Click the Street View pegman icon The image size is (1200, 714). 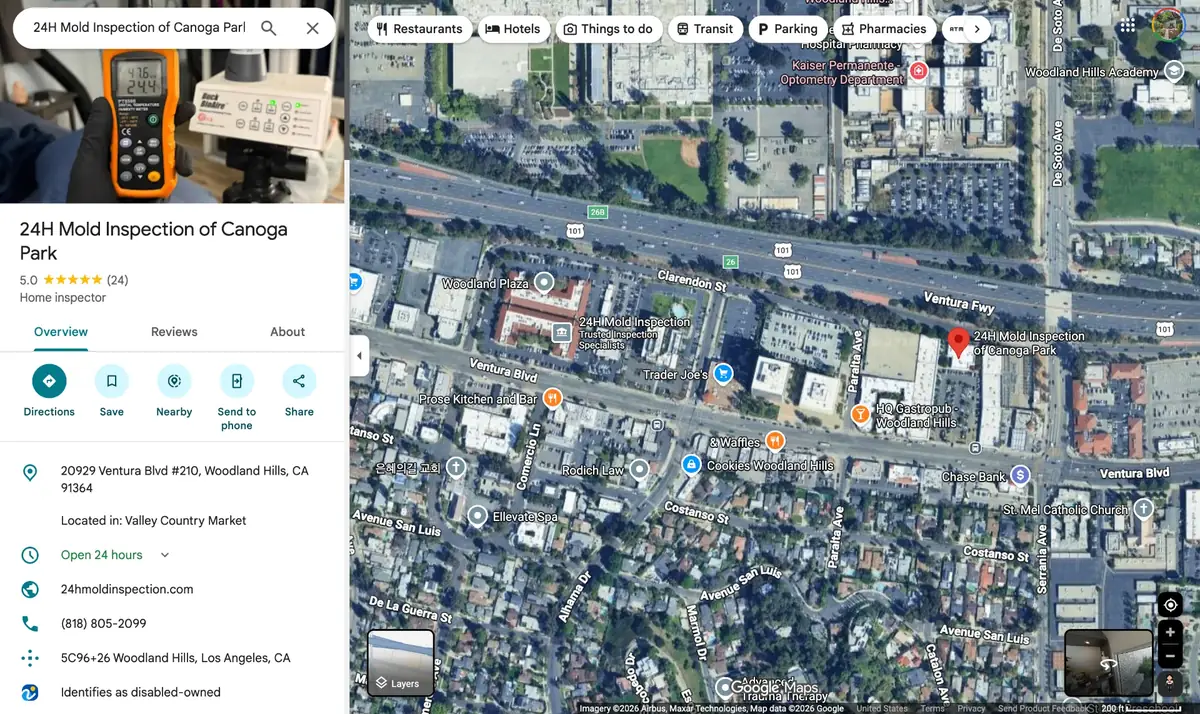click(x=1170, y=683)
